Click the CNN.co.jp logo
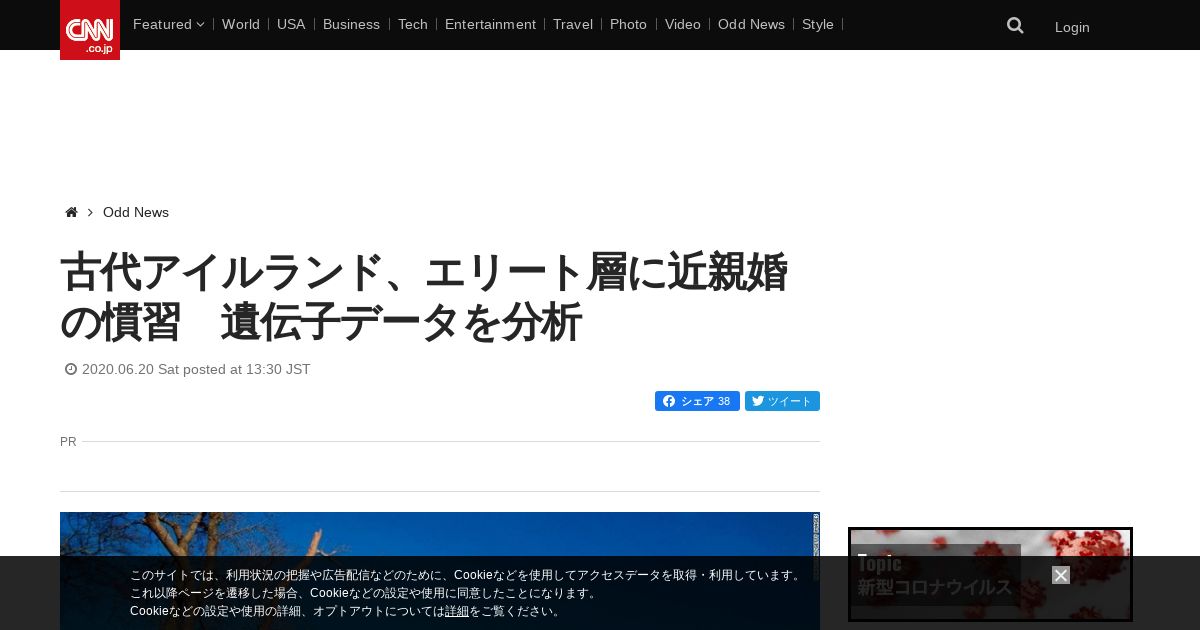The width and height of the screenshot is (1200, 630). point(90,30)
